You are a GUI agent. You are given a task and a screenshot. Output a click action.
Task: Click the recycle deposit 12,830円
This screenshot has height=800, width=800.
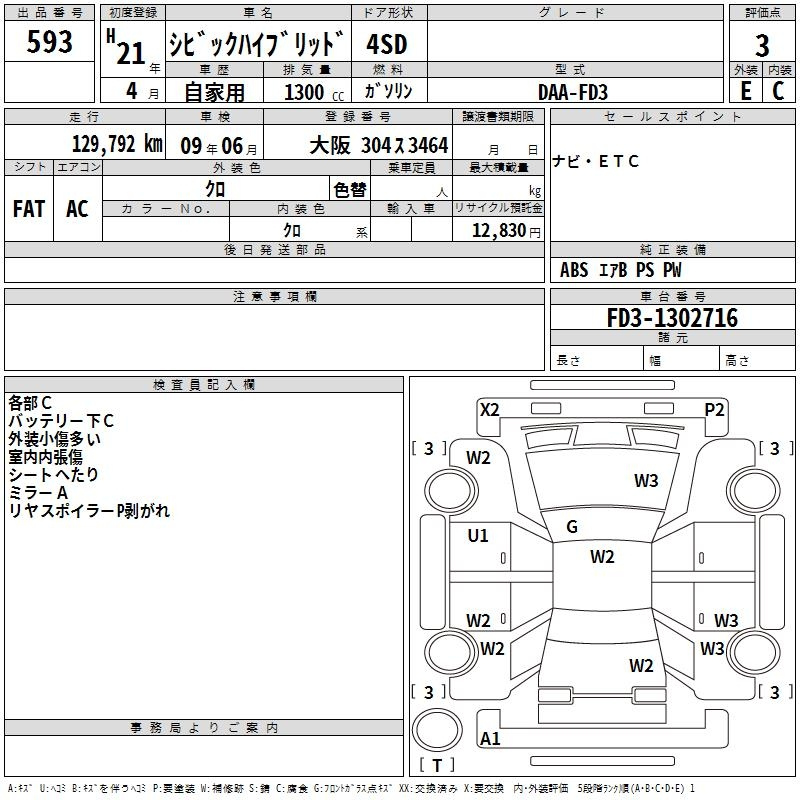pyautogui.click(x=506, y=231)
